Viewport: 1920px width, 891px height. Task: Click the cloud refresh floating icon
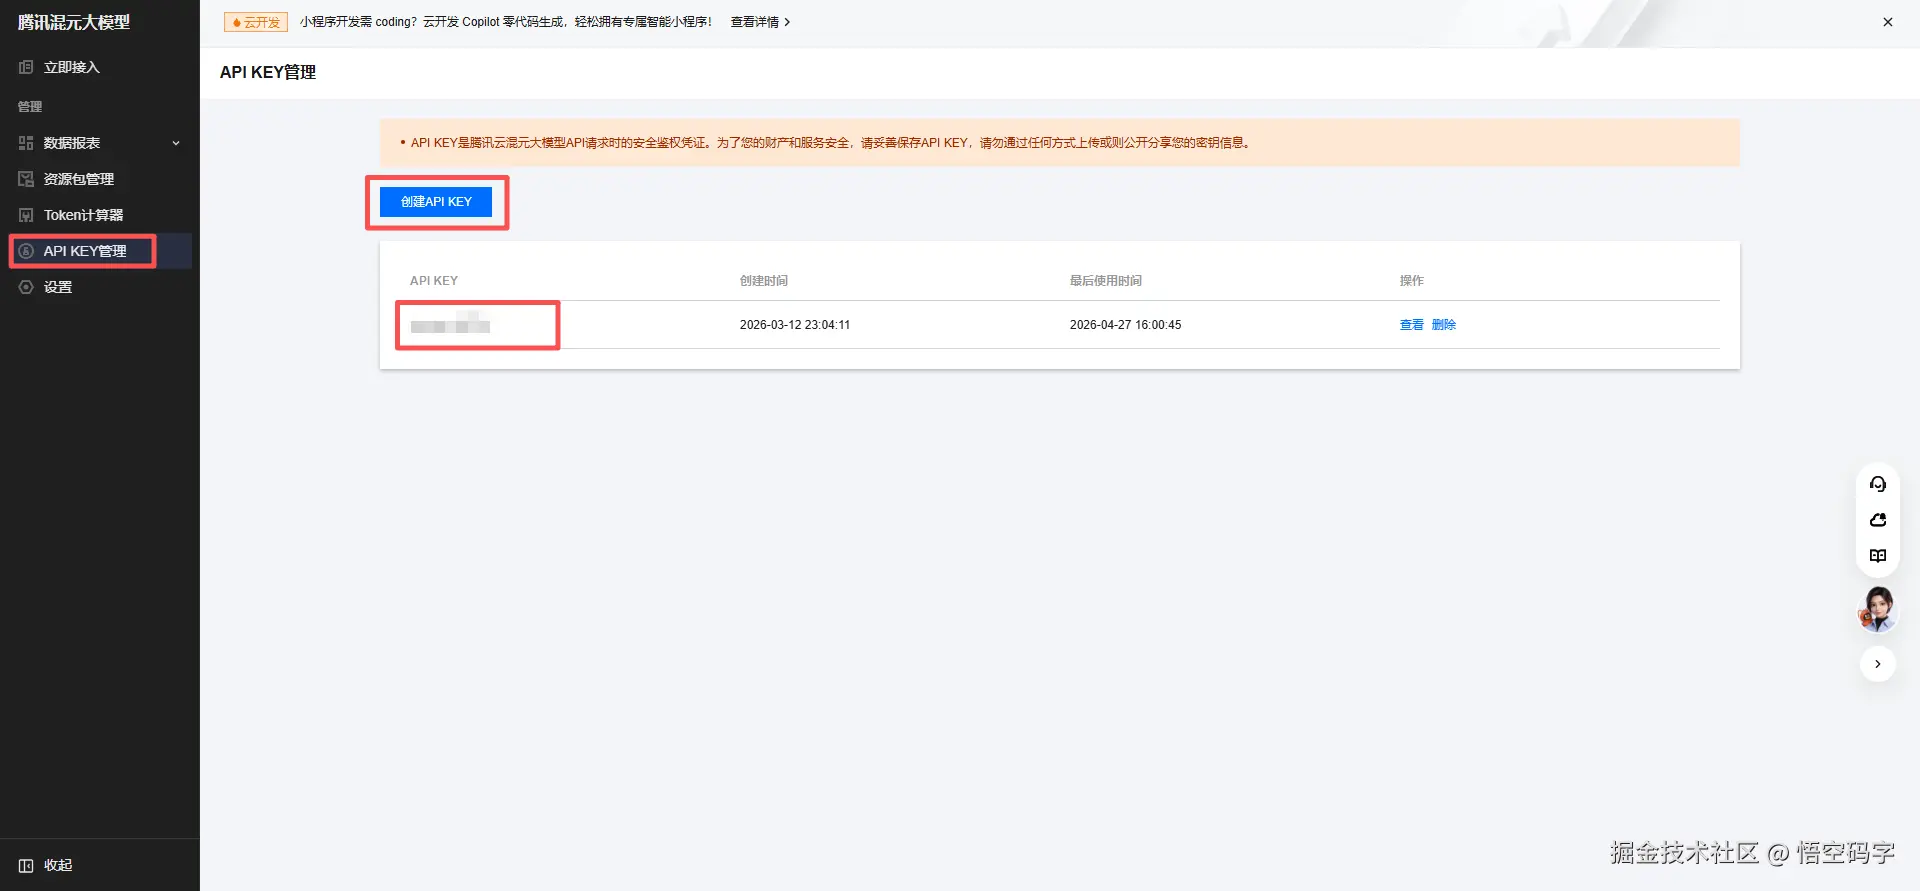point(1878,520)
